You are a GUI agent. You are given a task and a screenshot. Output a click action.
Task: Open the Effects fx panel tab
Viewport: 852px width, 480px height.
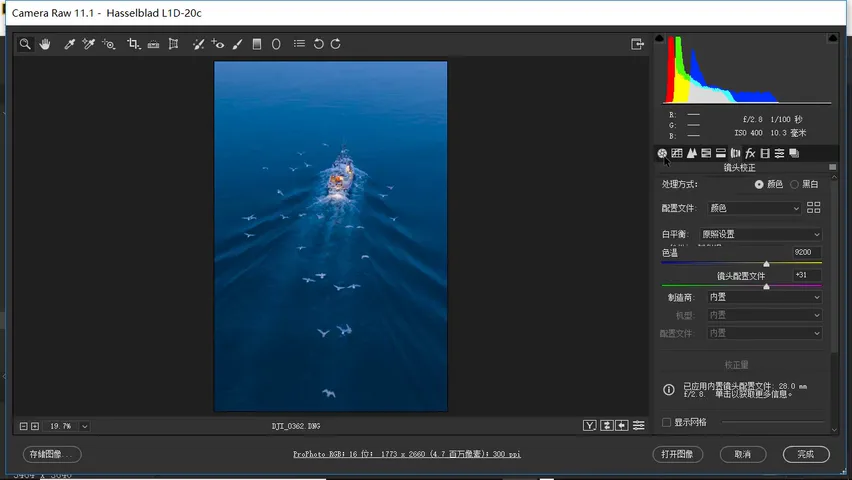750,153
